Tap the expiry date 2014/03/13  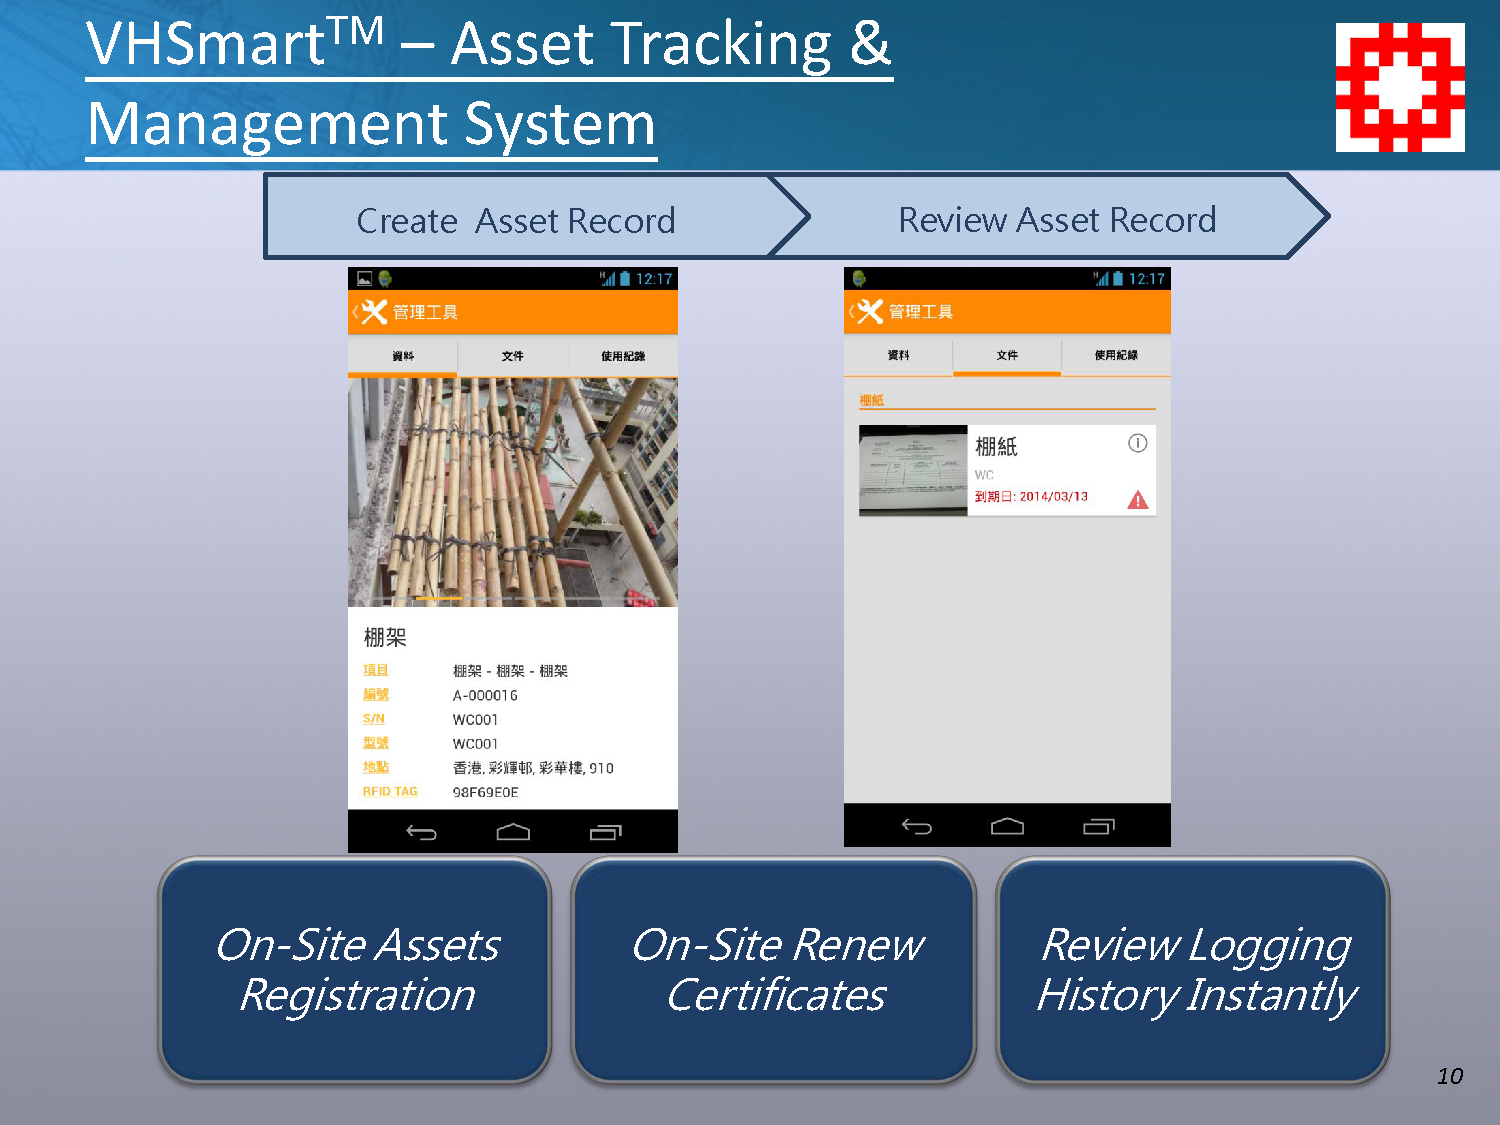coord(1053,496)
